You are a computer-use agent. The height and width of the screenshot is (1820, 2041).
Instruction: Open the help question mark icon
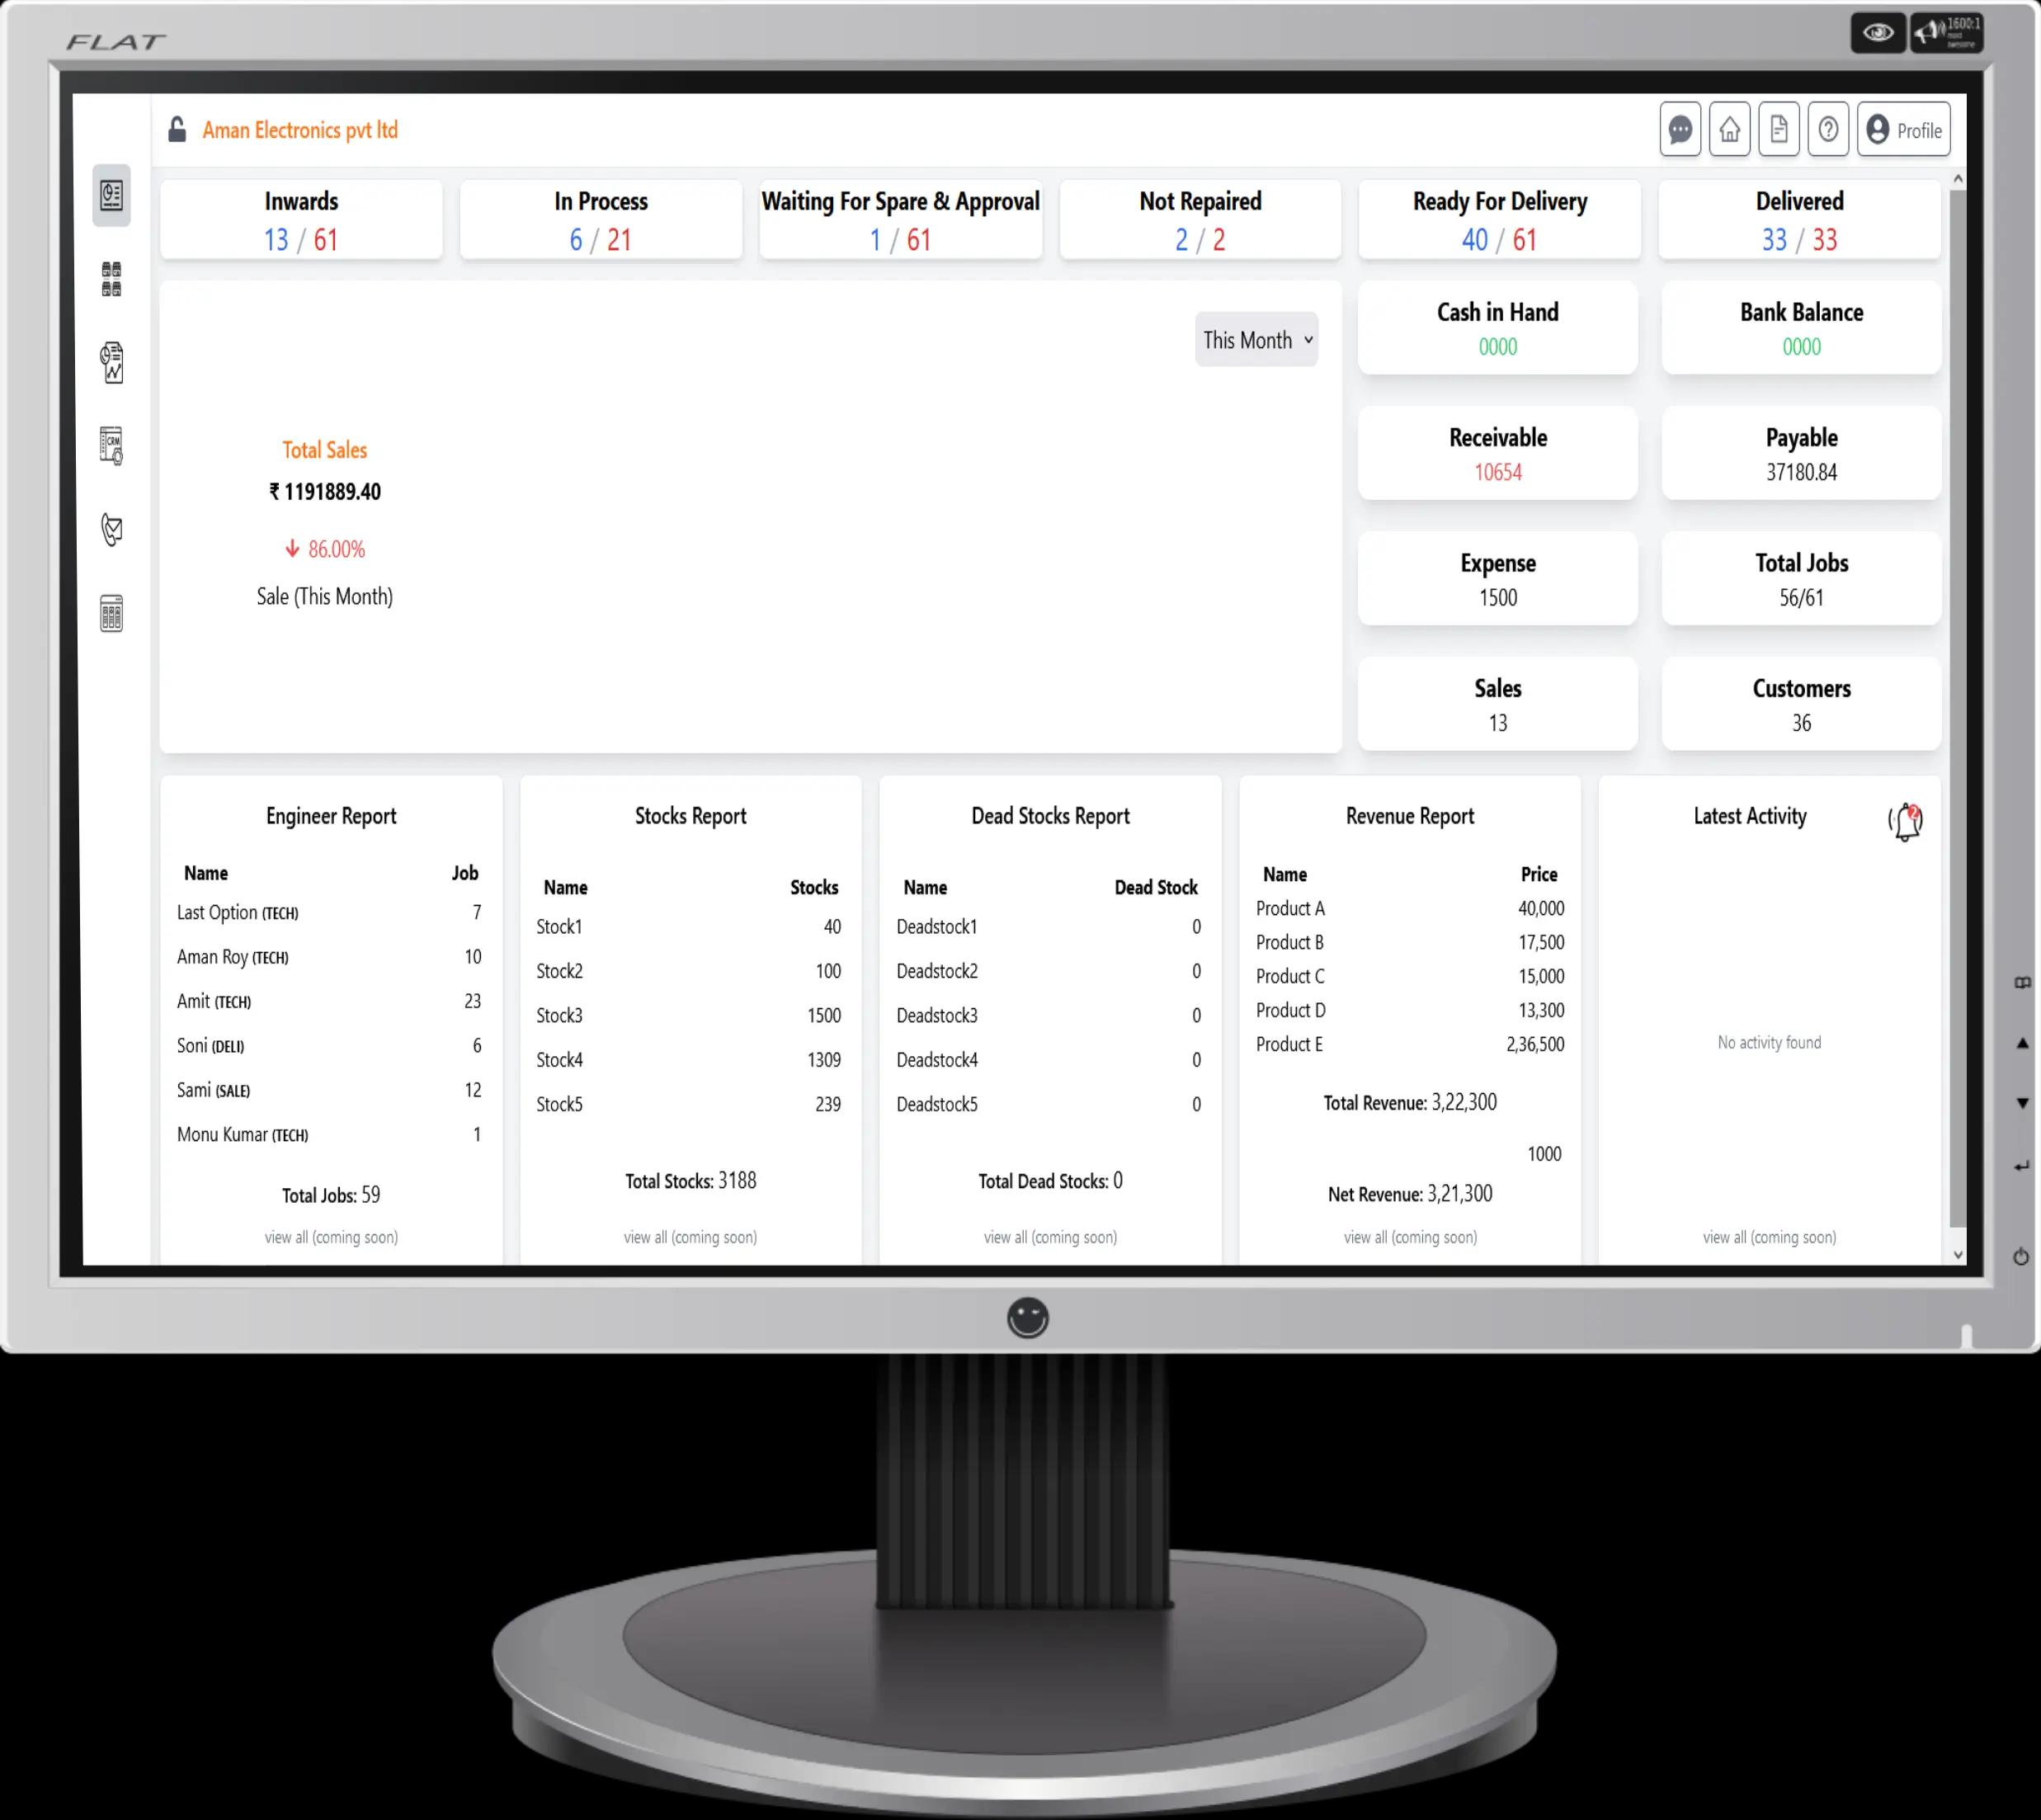click(x=1828, y=129)
